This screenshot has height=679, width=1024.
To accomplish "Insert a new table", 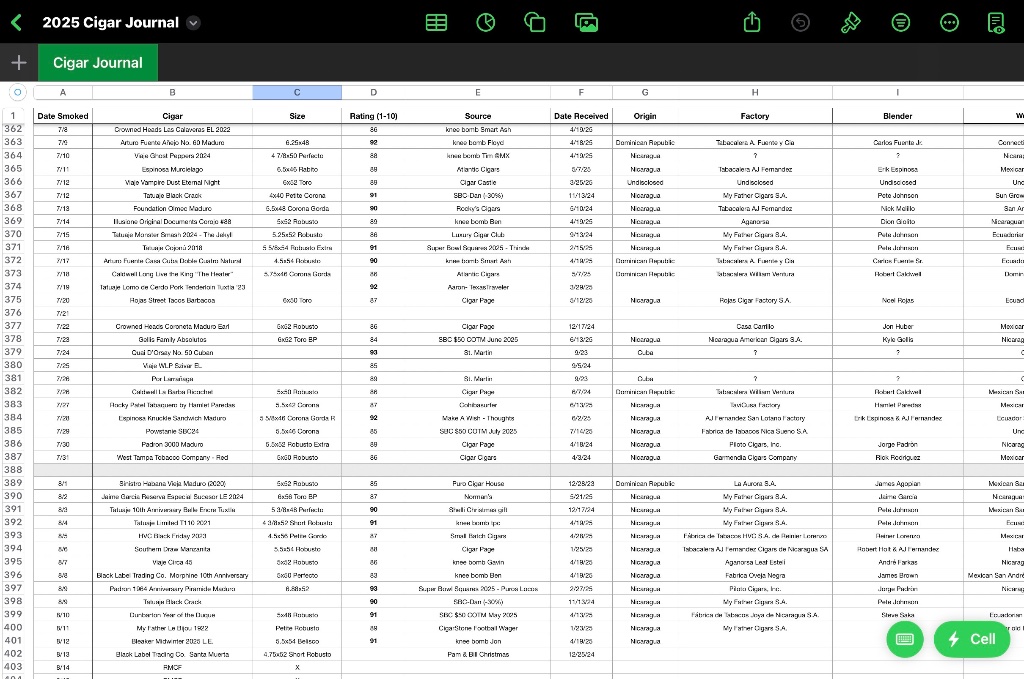I will [x=436, y=22].
